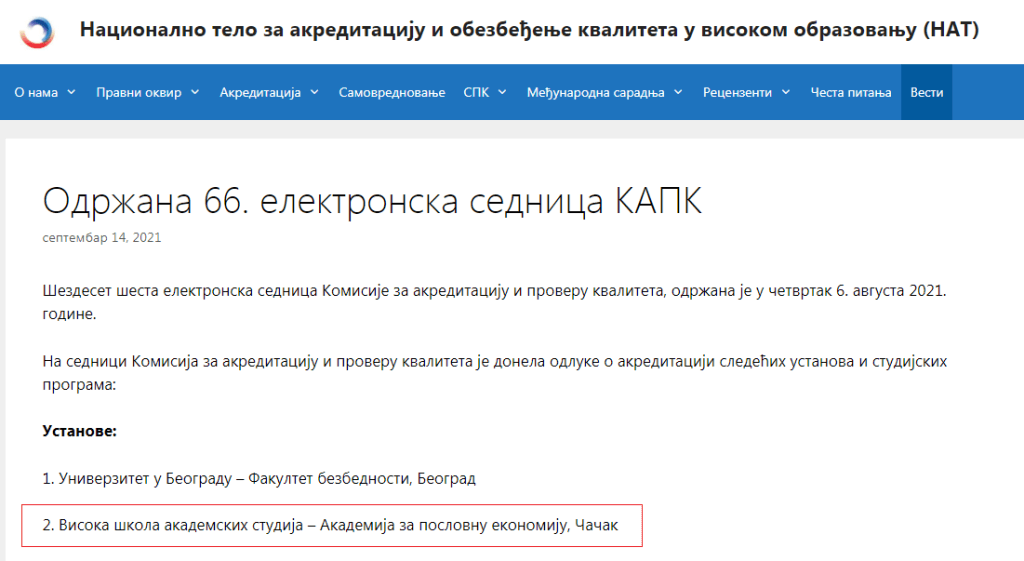The height and width of the screenshot is (561, 1024).
Task: Go to the Самовредновање page
Action: tap(391, 92)
